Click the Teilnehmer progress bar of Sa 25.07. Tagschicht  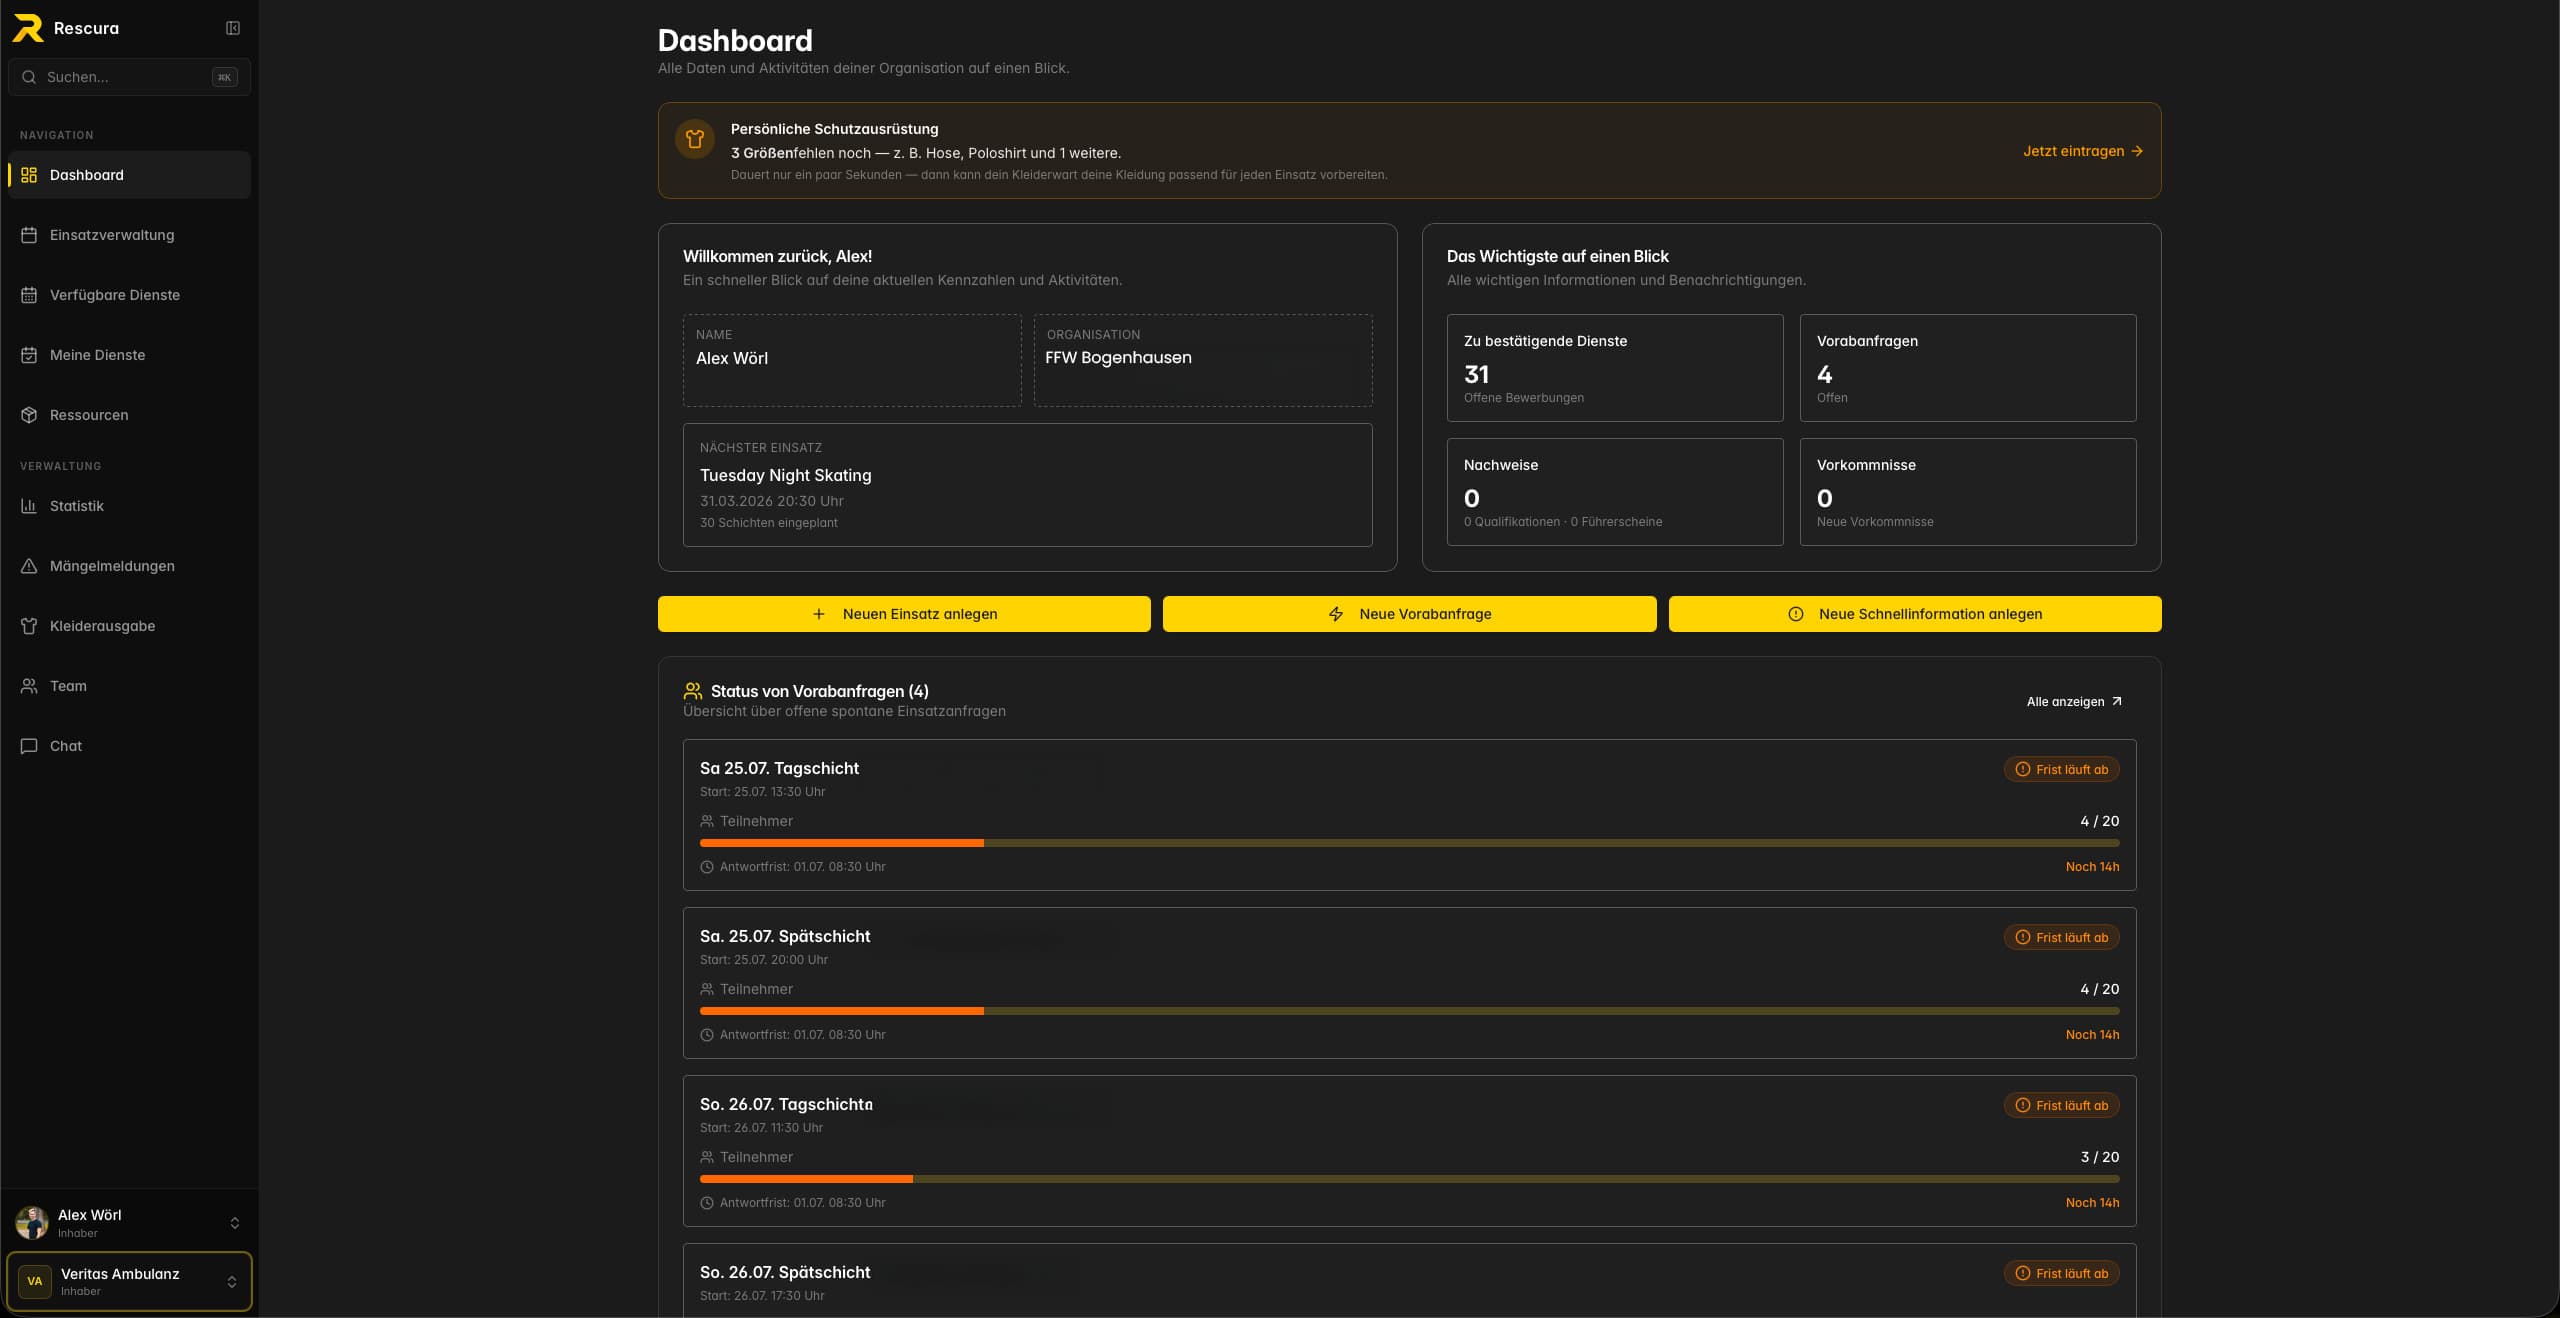tap(1410, 843)
